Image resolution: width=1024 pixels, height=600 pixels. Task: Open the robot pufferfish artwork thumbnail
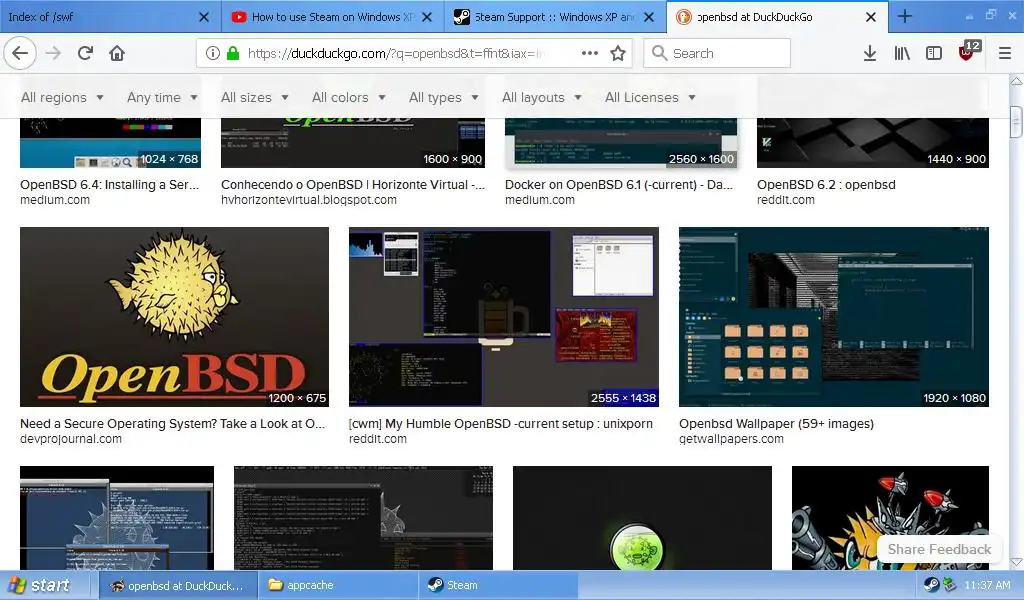coord(890,518)
